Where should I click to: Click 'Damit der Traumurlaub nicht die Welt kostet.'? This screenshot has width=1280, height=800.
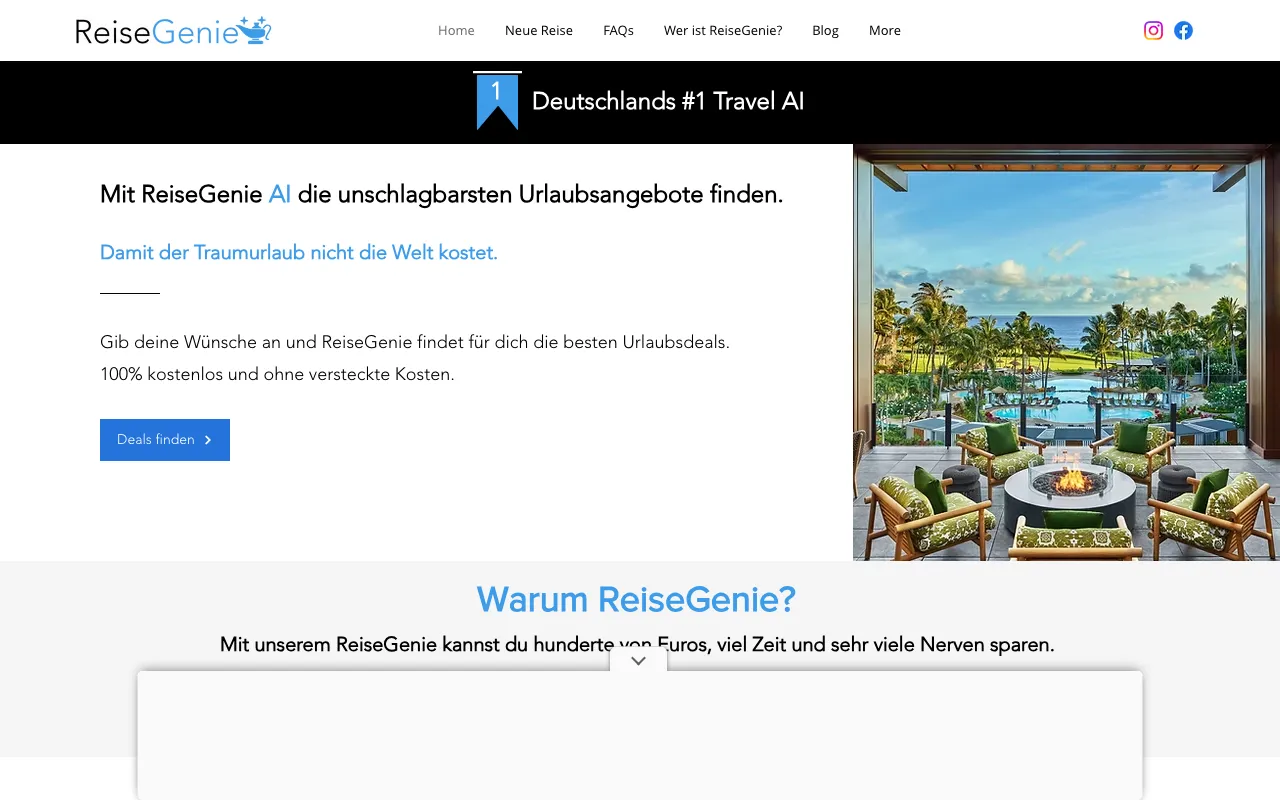point(299,252)
